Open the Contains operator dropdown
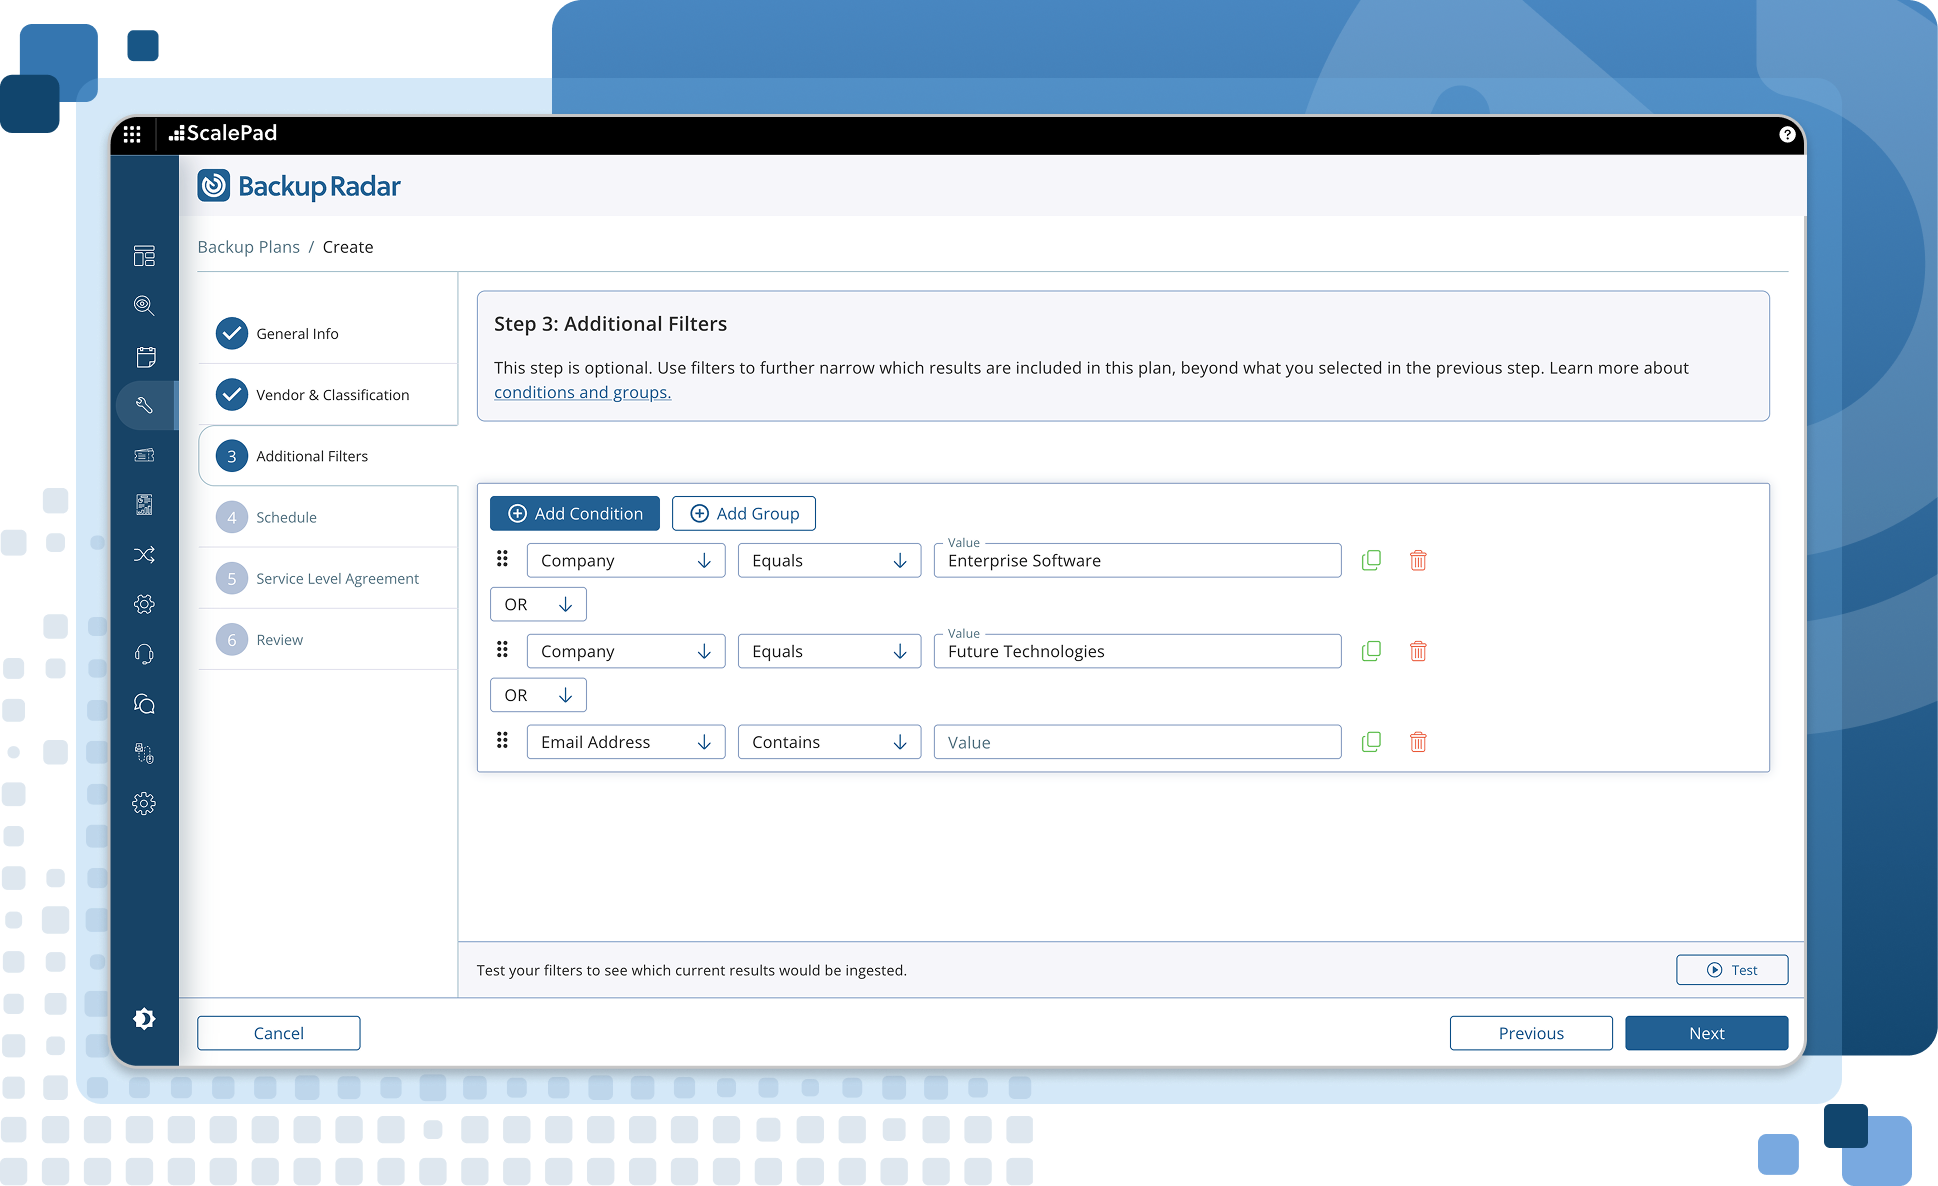 coord(828,742)
